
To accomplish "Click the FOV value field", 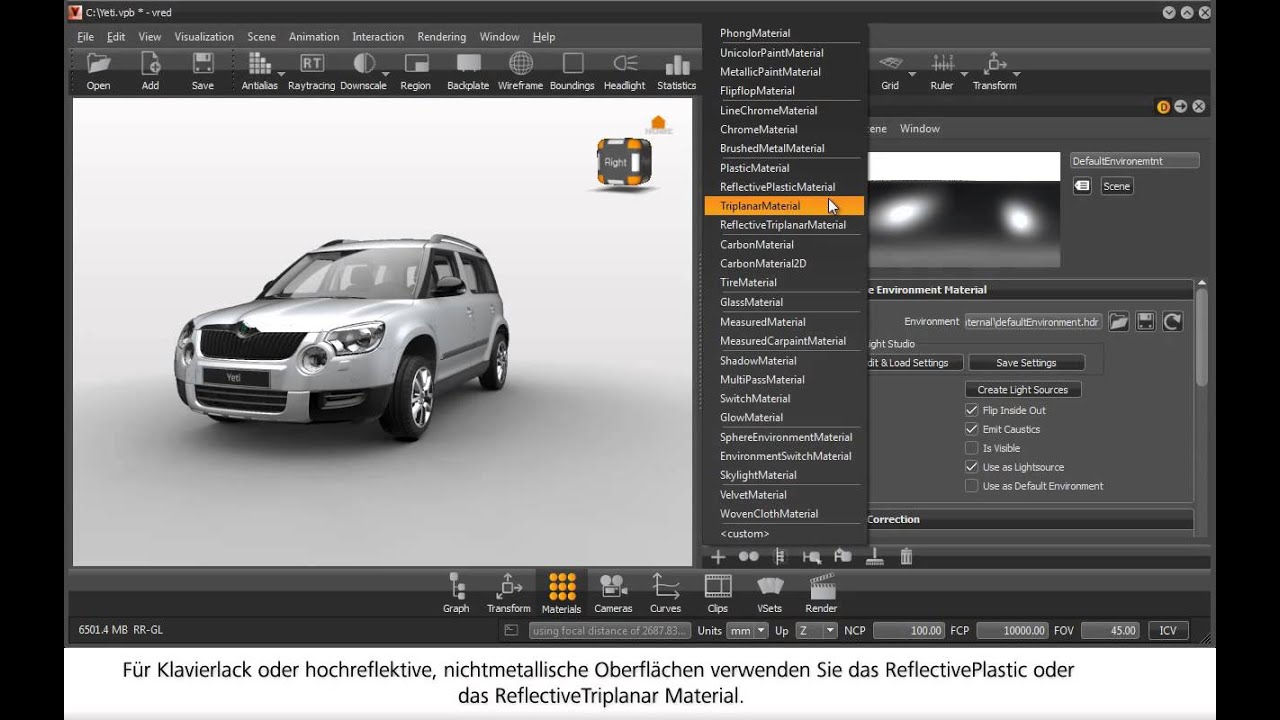I will pos(1110,631).
